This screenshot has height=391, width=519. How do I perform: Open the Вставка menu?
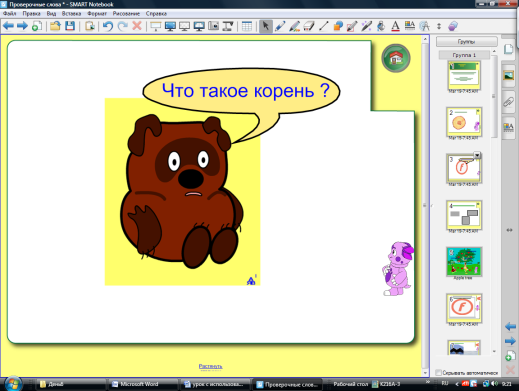click(x=71, y=14)
